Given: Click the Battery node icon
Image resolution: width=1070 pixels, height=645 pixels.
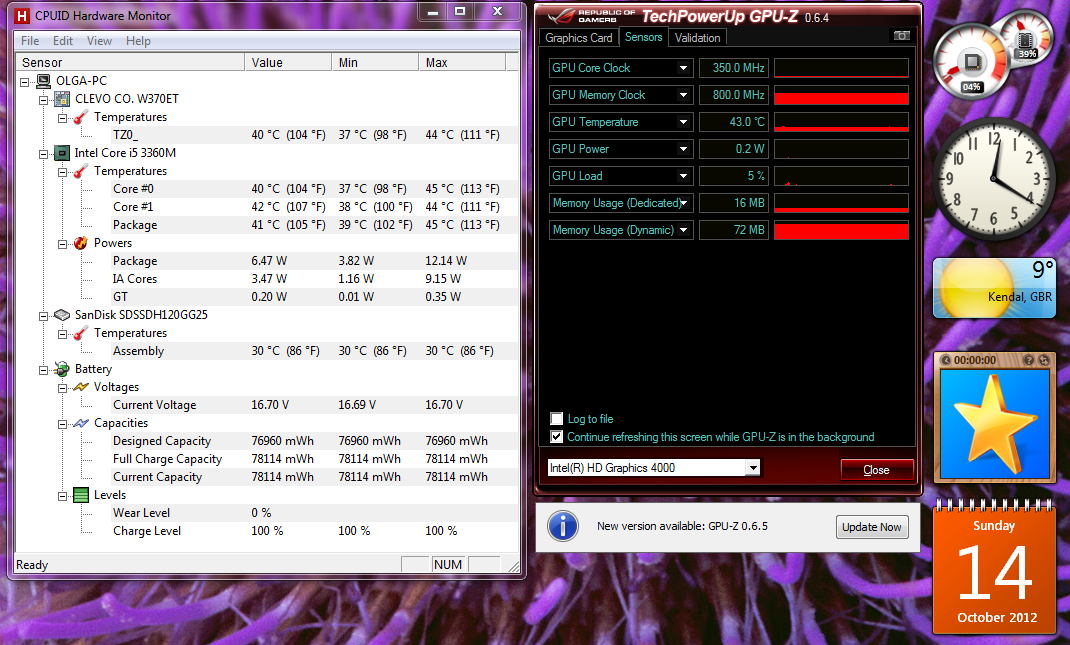Looking at the screenshot, I should pos(62,369).
